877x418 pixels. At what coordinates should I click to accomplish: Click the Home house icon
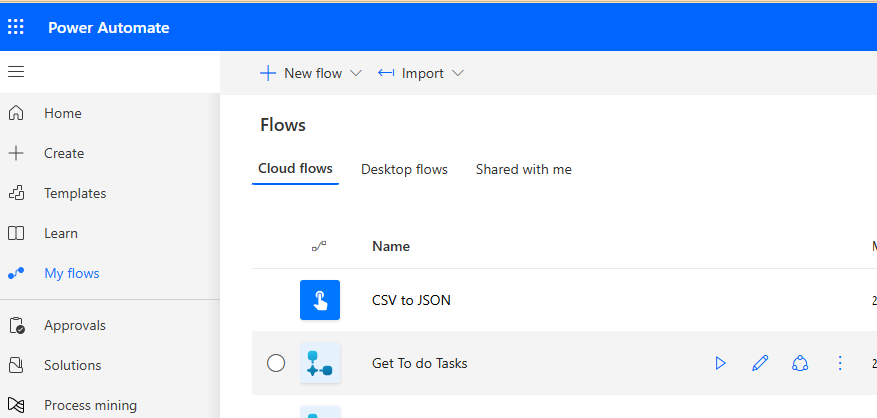pos(16,113)
